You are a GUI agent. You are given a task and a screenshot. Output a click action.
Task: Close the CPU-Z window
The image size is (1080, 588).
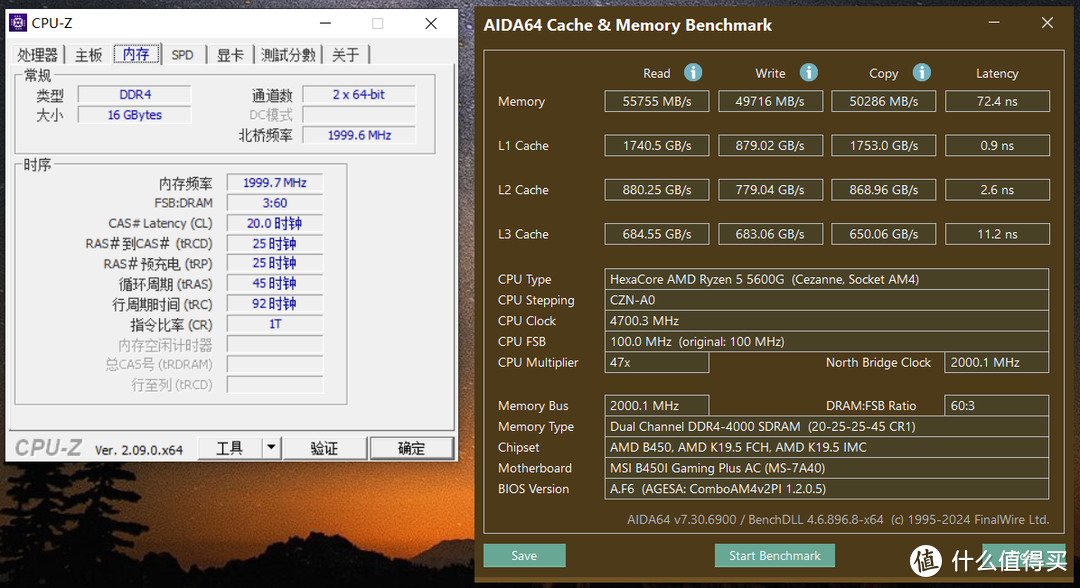(x=430, y=23)
